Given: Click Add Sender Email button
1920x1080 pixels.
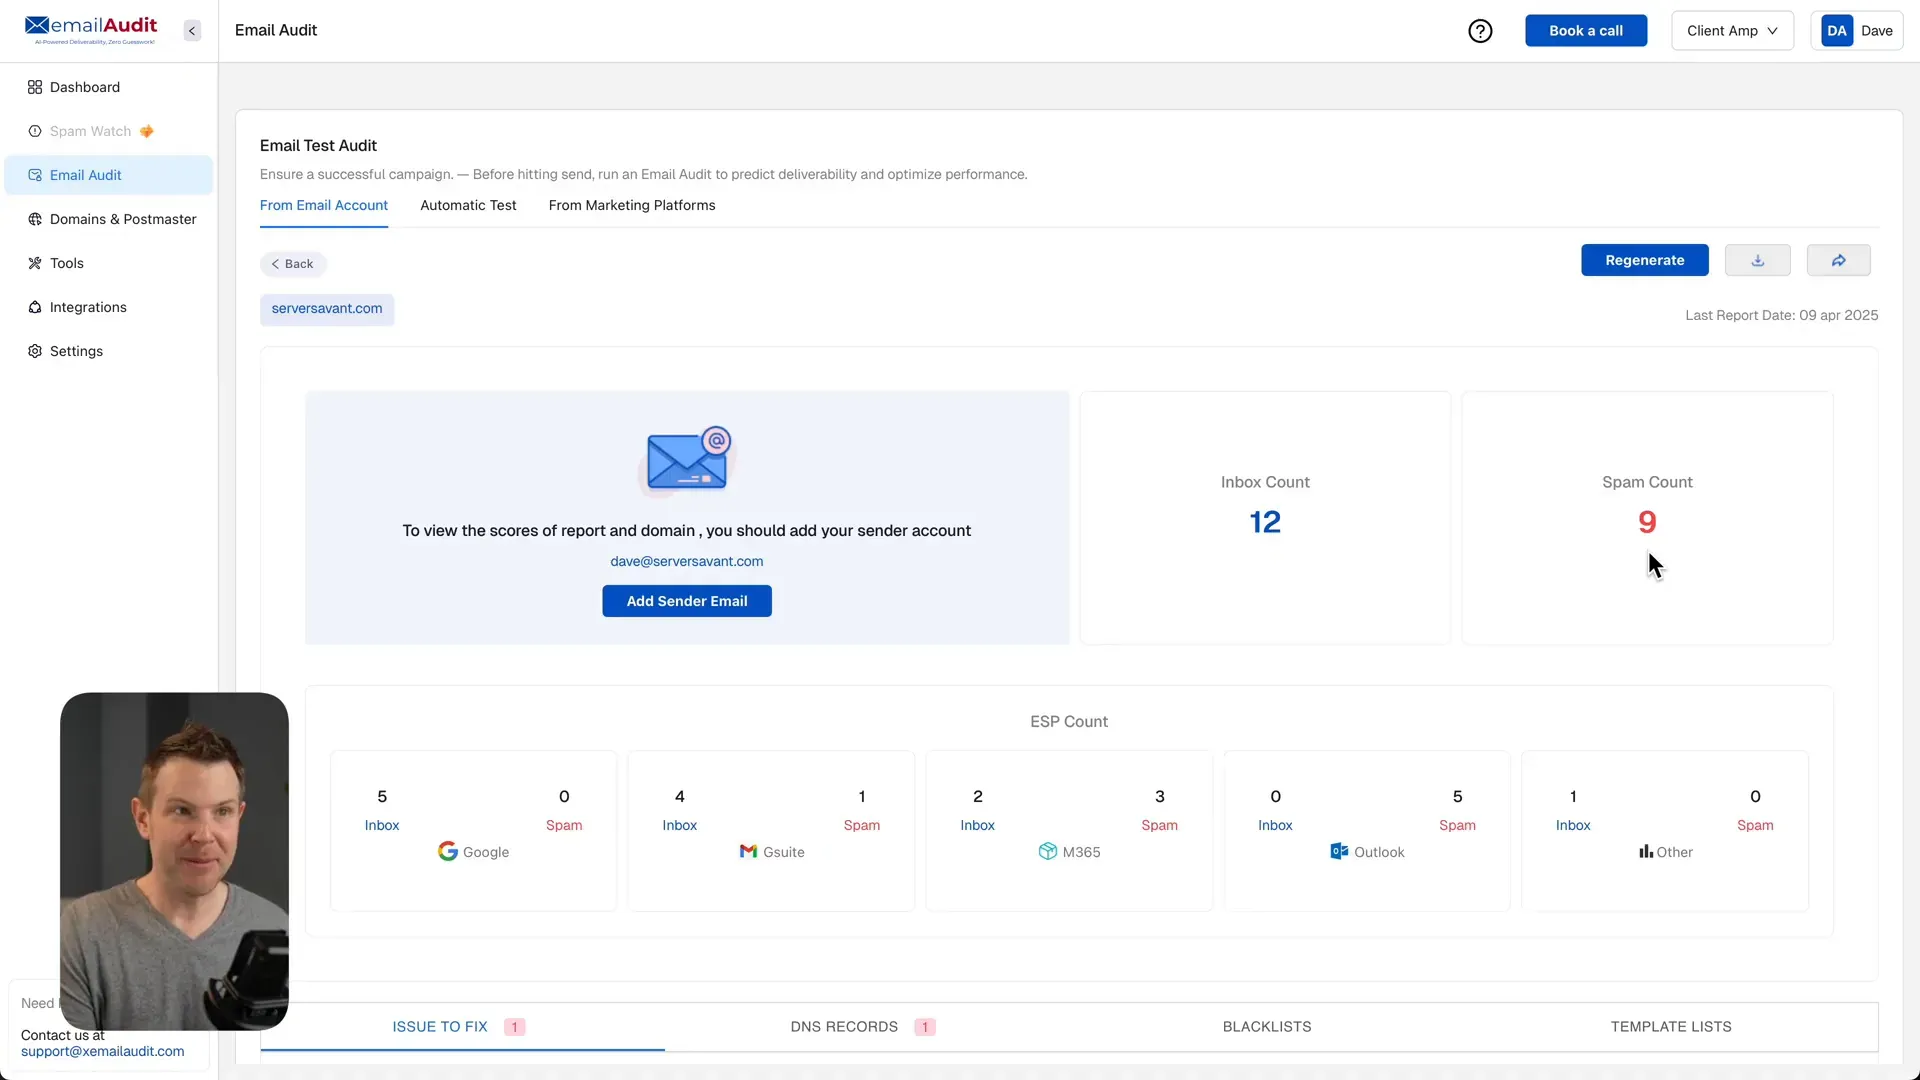Looking at the screenshot, I should [x=687, y=601].
